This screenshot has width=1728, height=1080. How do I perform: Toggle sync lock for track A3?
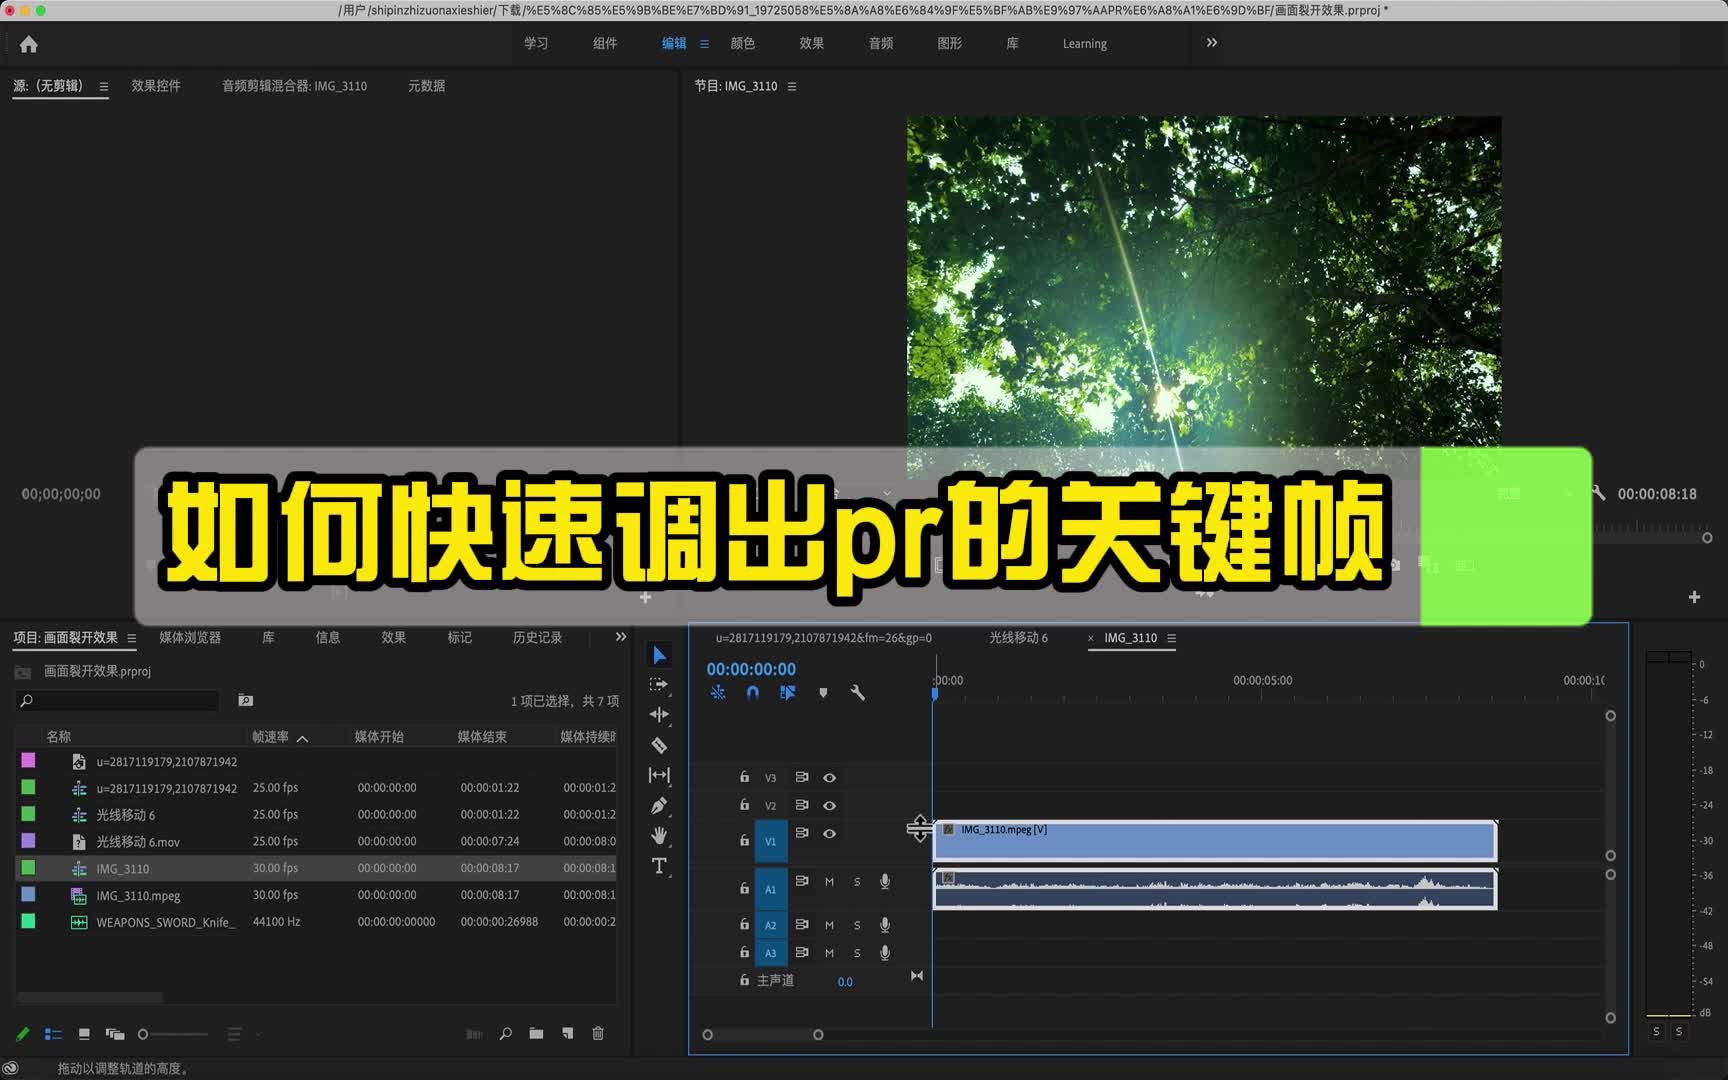(802, 952)
